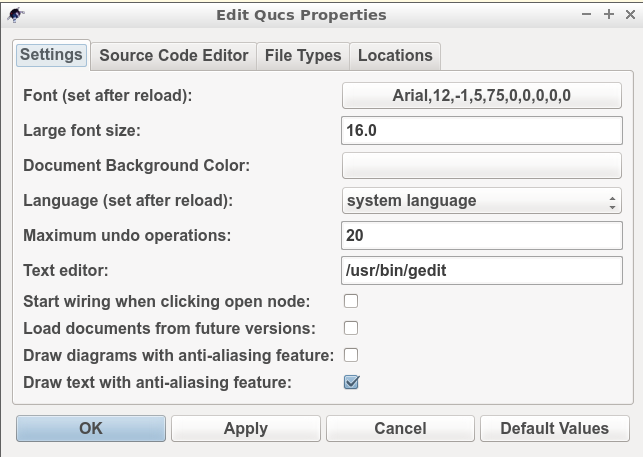
Task: Select the Settings tab
Action: tap(51, 55)
